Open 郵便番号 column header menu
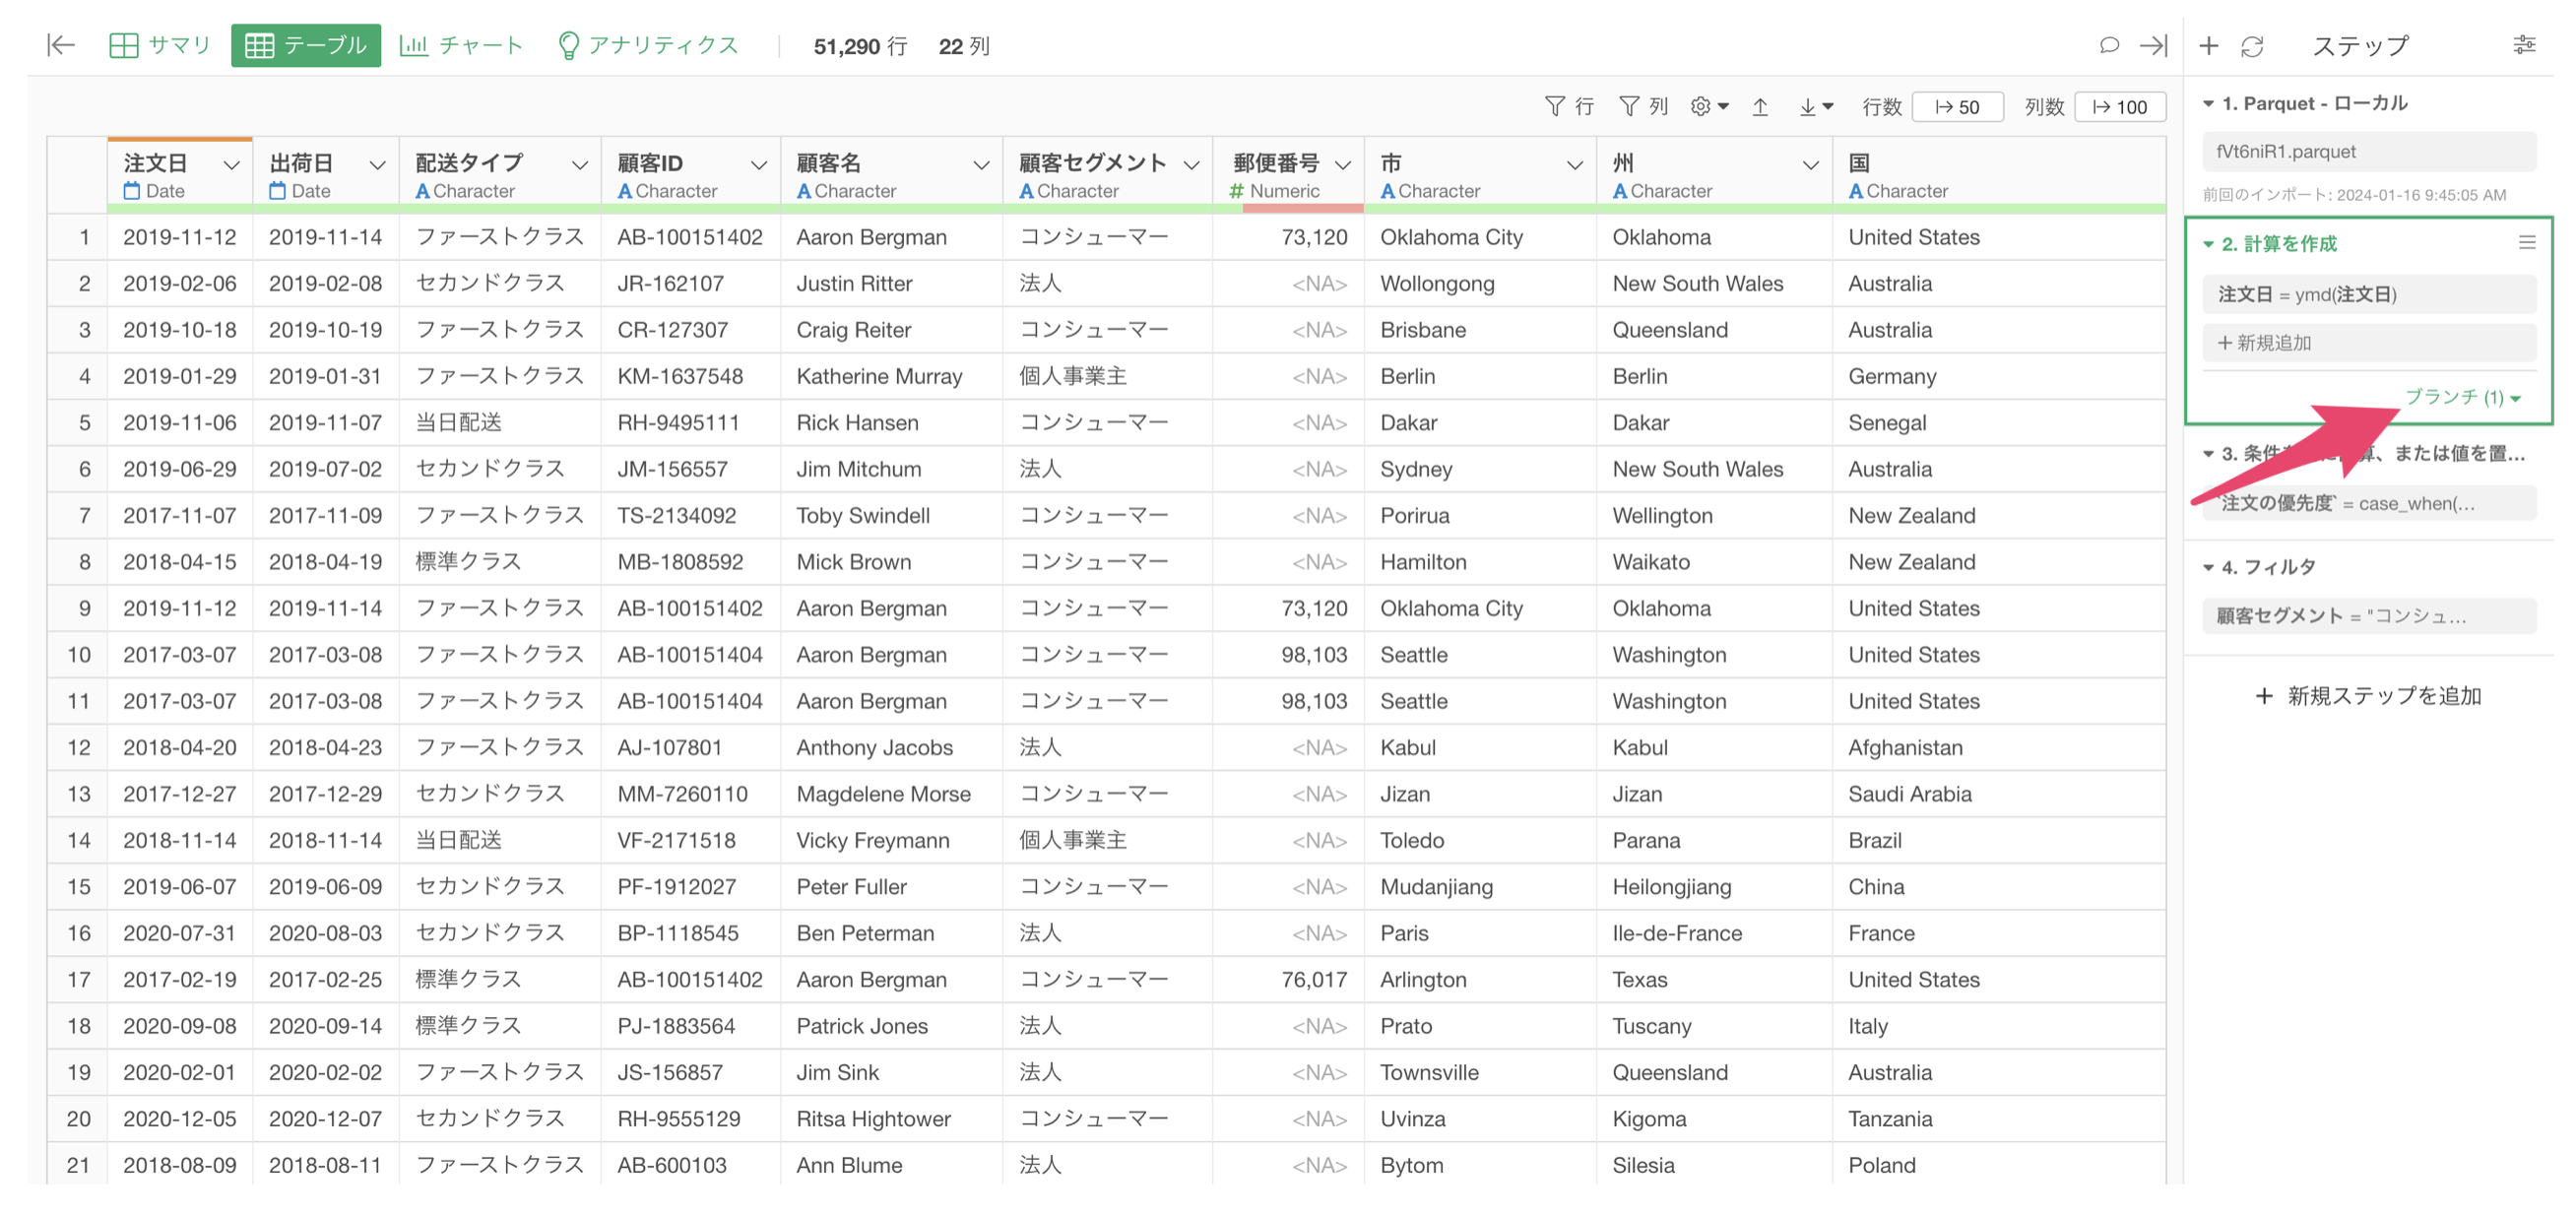 click(1343, 165)
